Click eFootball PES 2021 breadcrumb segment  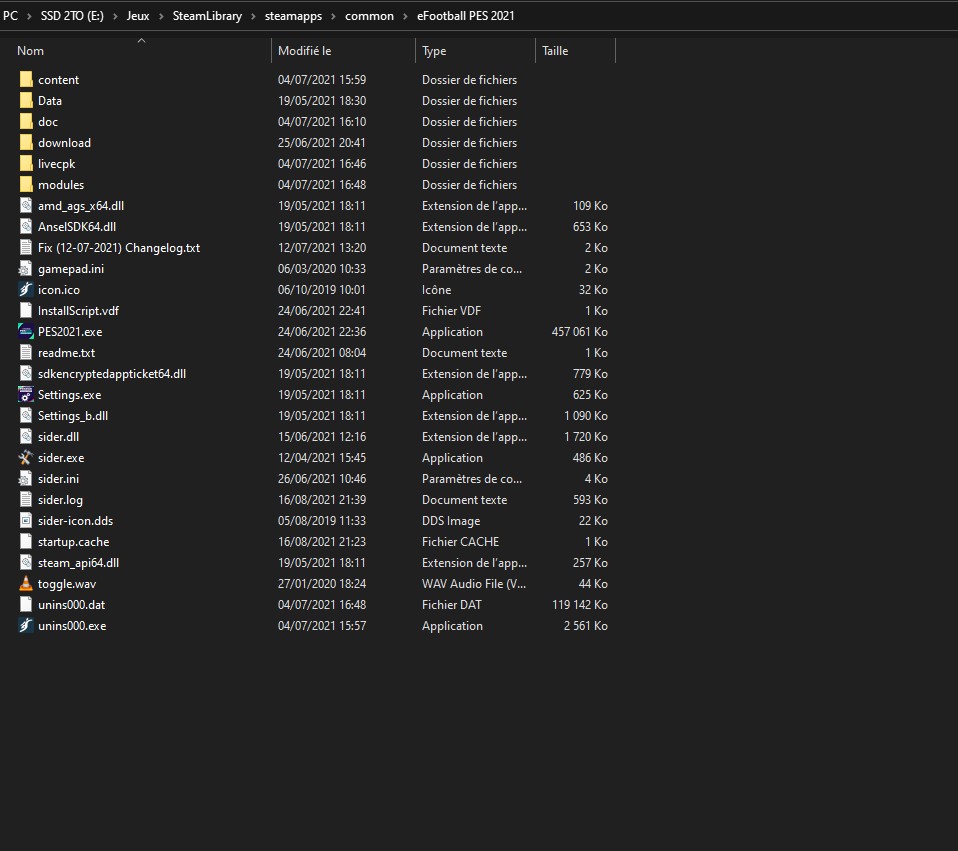tap(466, 16)
